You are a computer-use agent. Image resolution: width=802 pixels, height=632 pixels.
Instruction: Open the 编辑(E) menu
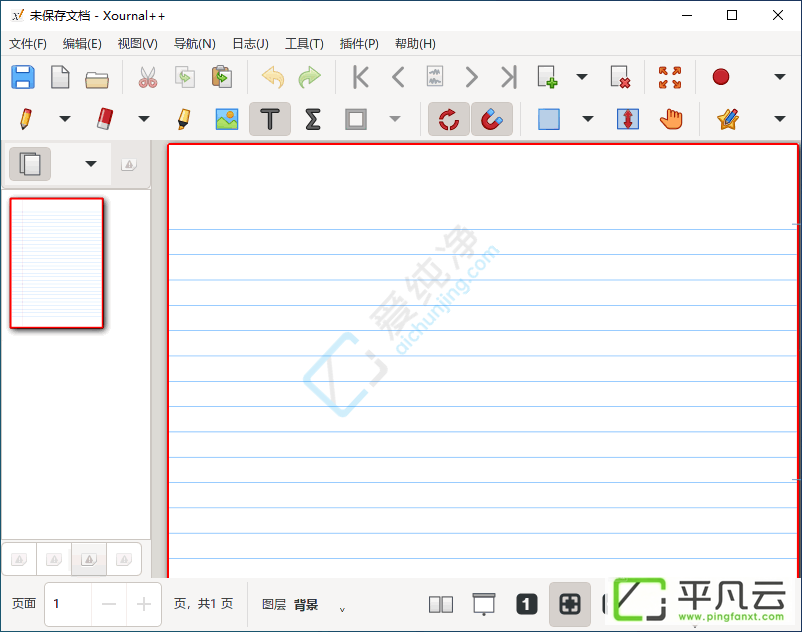[x=82, y=44]
